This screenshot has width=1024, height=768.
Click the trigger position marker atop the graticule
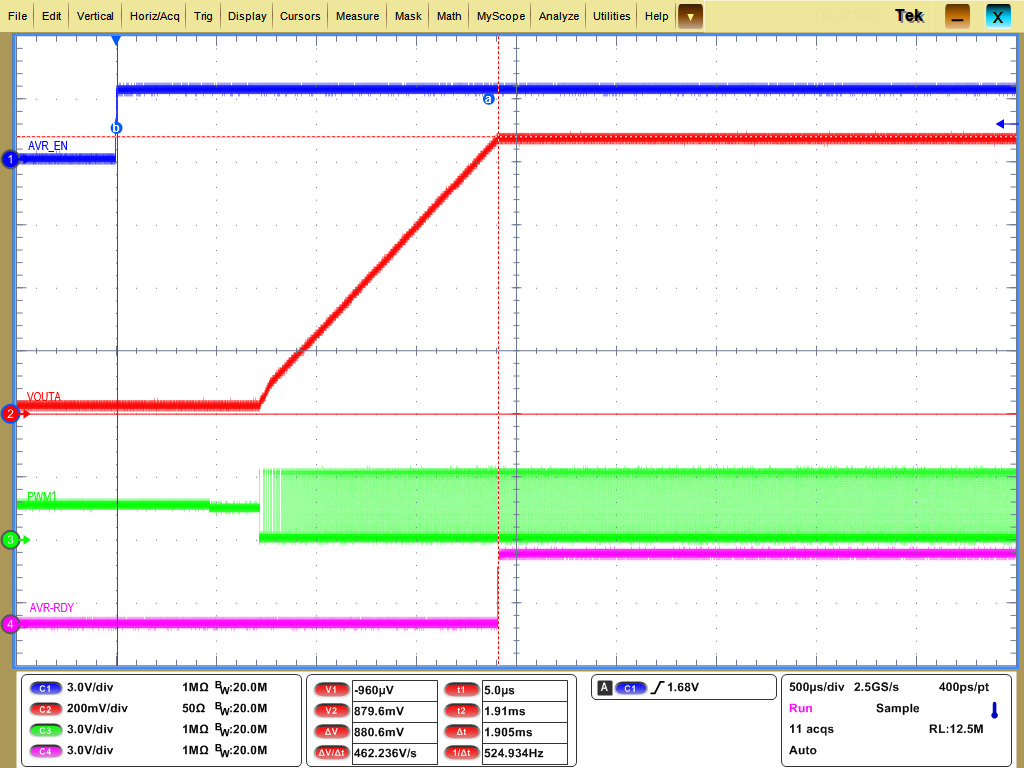point(117,40)
